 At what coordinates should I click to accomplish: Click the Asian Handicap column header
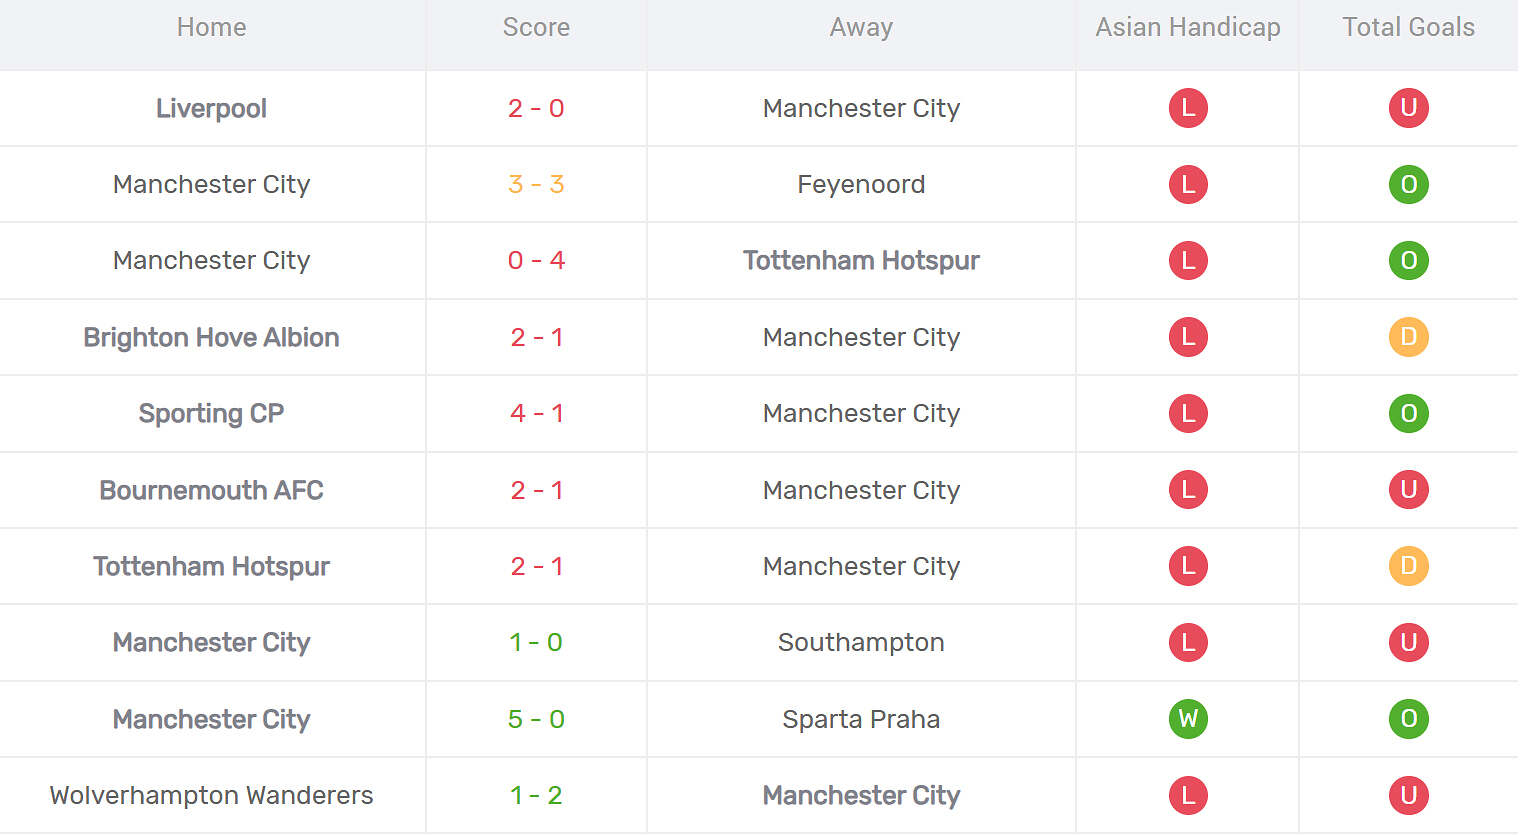[1188, 27]
